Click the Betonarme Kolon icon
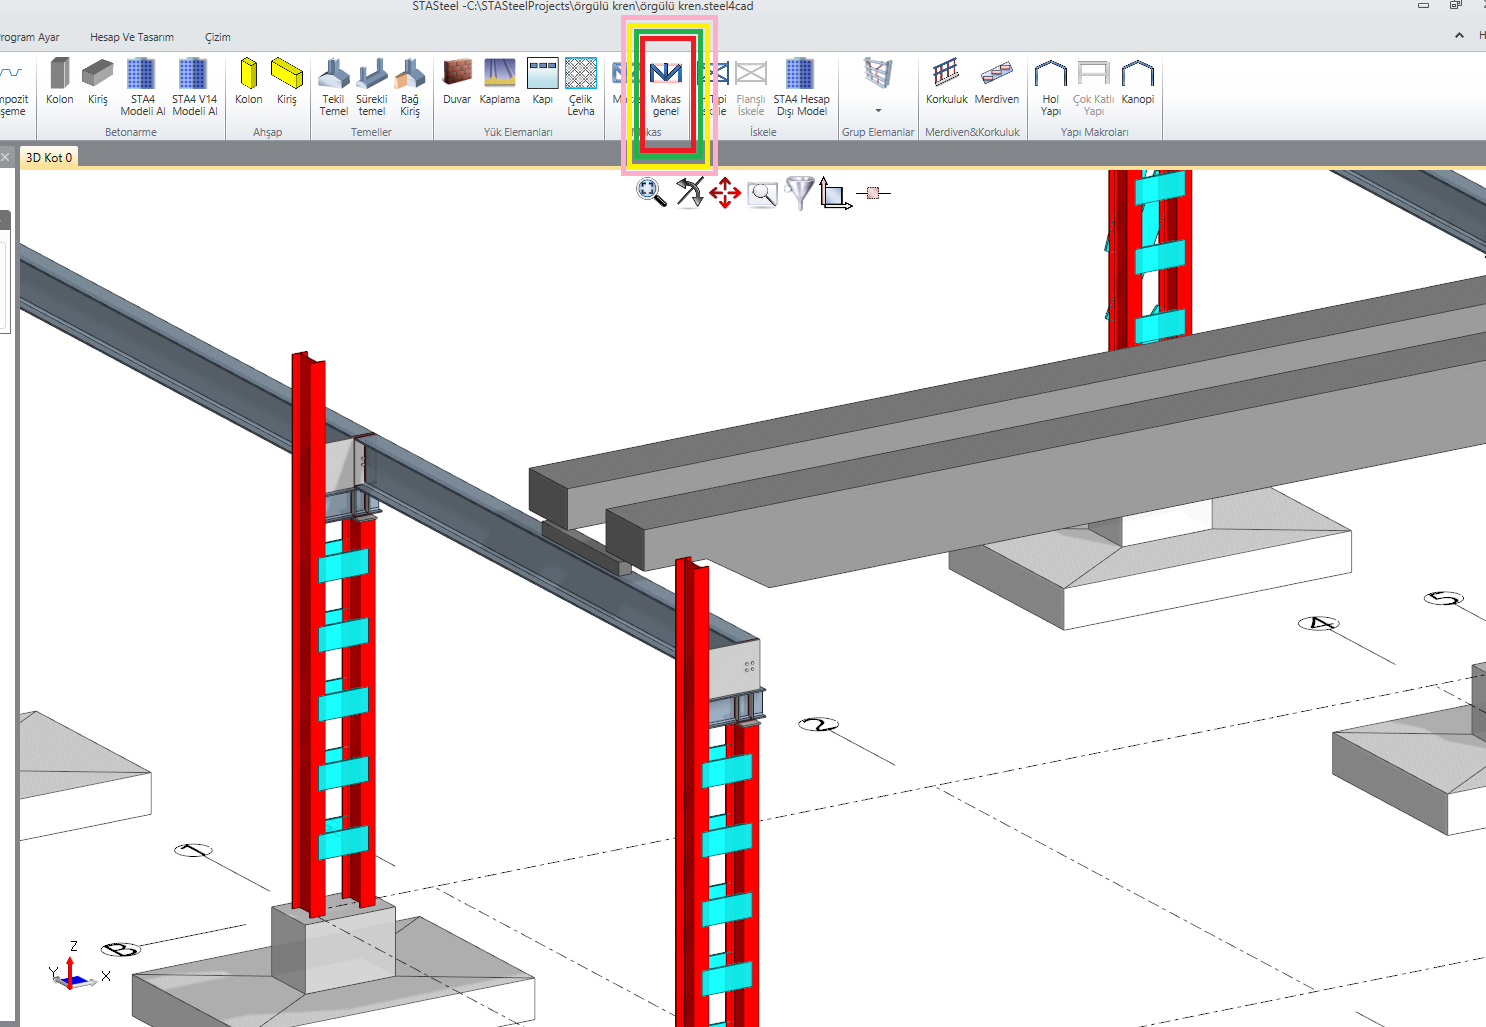Screen dimensions: 1486x1027 click(x=60, y=82)
